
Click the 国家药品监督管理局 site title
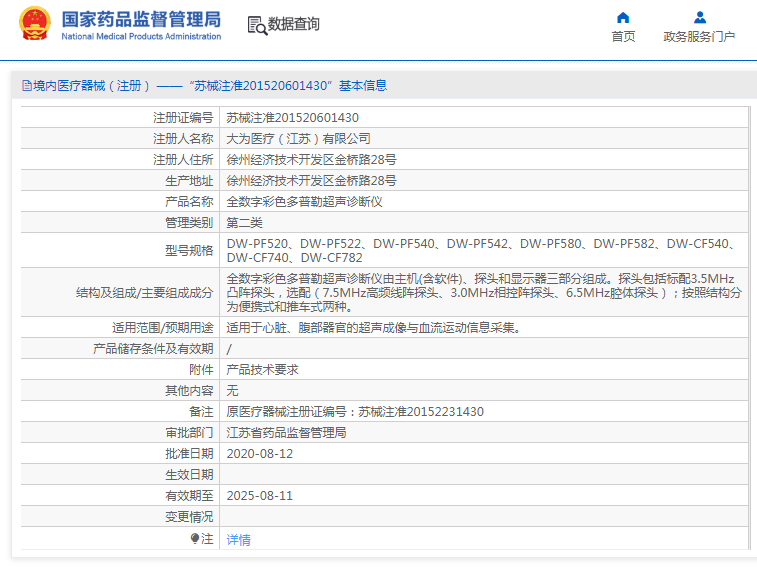click(141, 19)
